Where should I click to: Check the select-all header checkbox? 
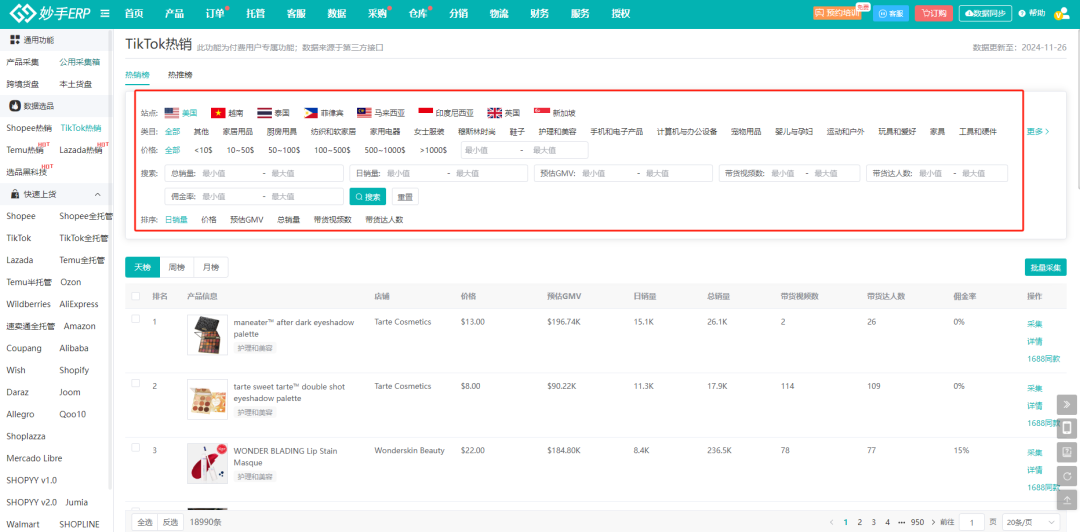click(136, 296)
